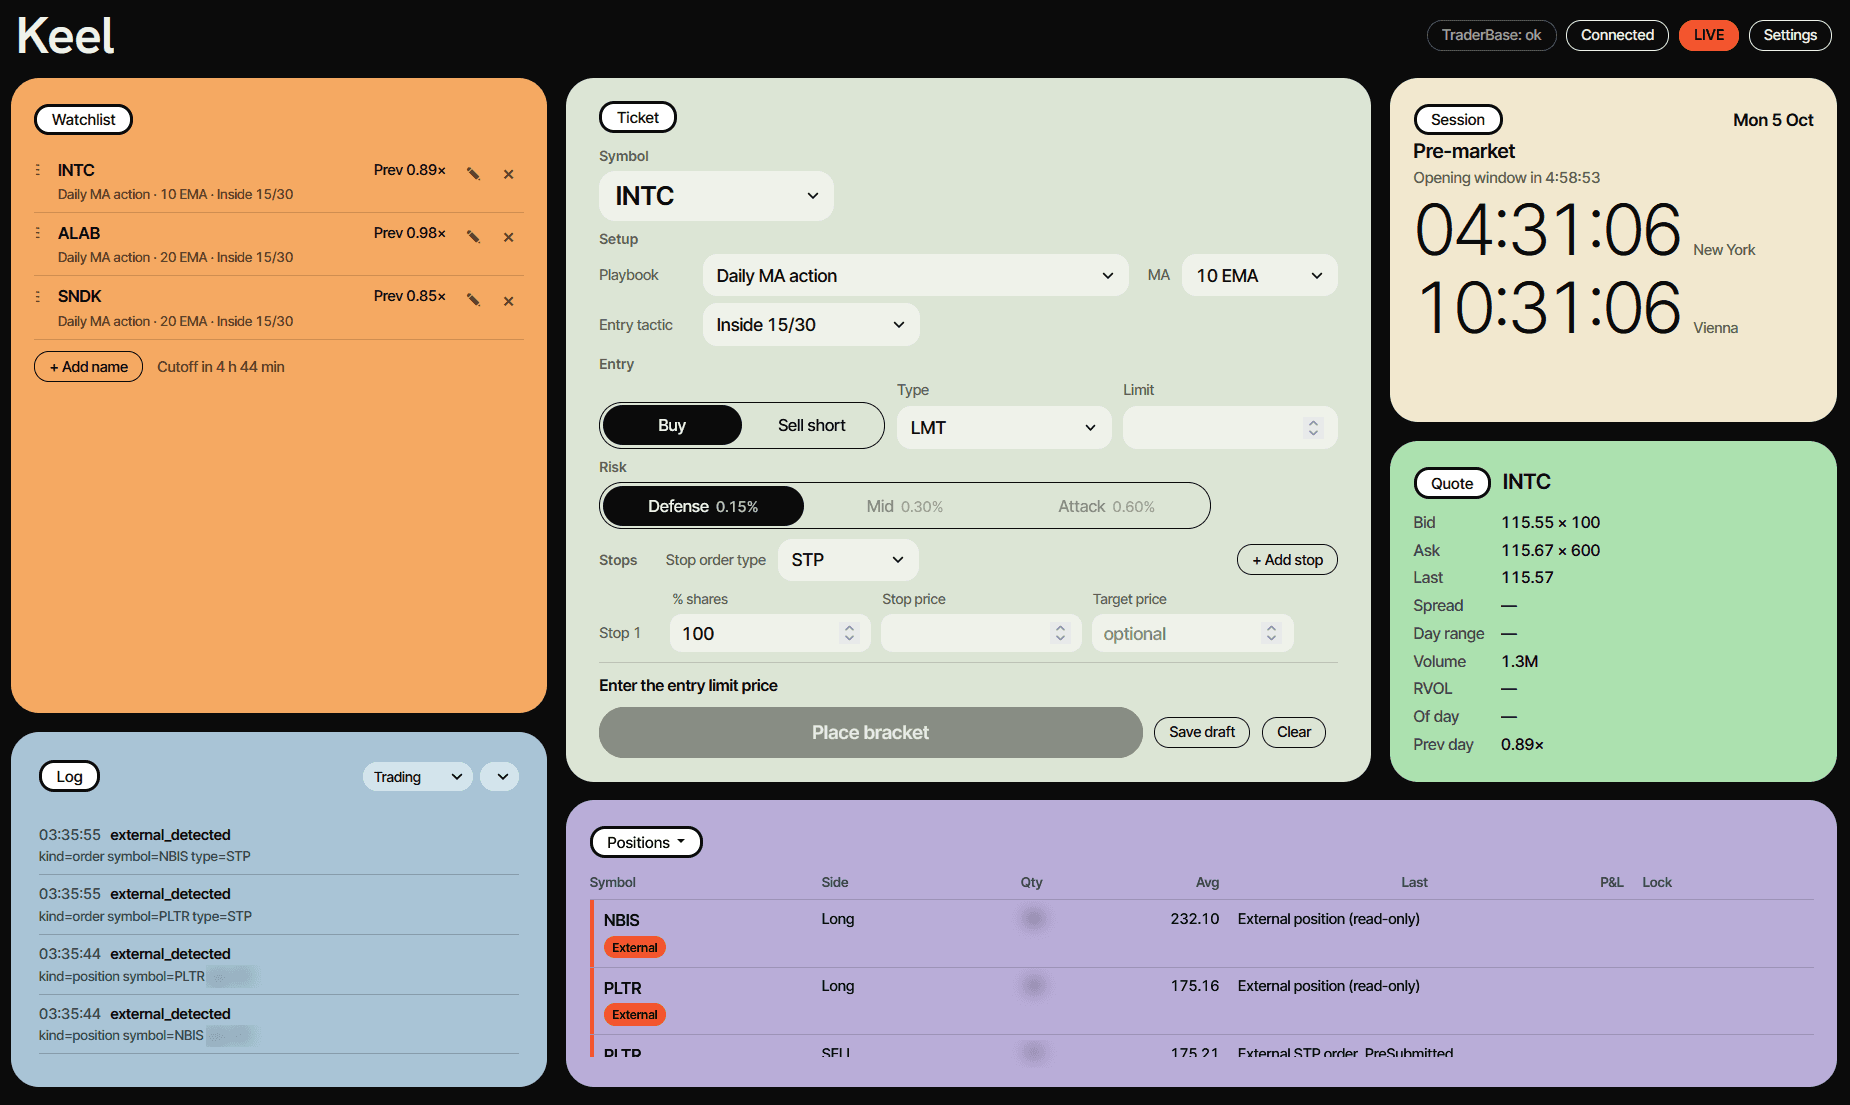
Task: Click the TraderBase: ok status pill
Action: point(1491,35)
